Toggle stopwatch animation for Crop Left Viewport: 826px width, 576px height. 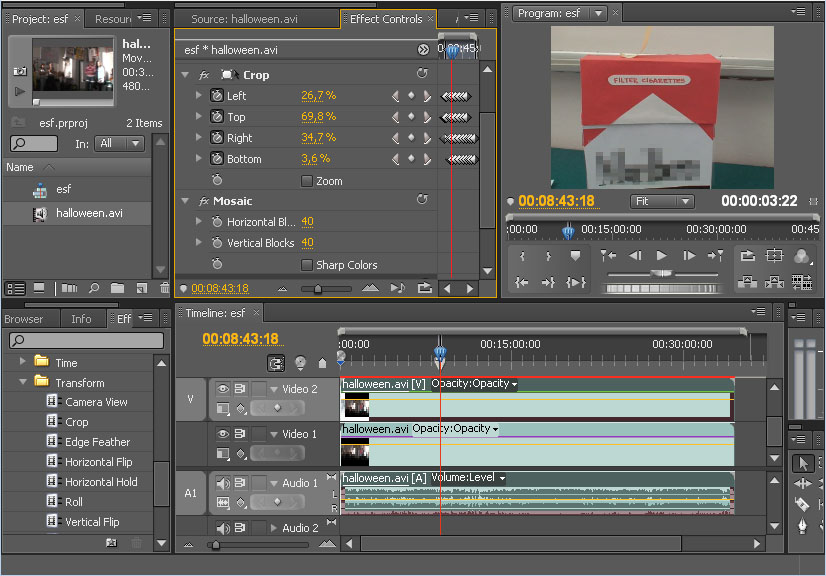(217, 95)
